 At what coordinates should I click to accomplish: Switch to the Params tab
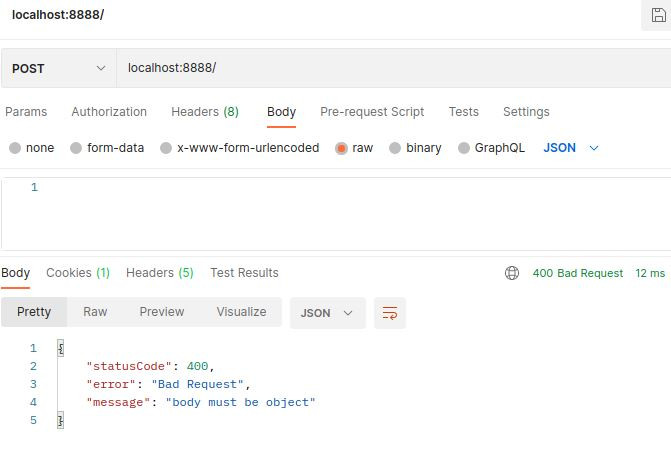[26, 112]
